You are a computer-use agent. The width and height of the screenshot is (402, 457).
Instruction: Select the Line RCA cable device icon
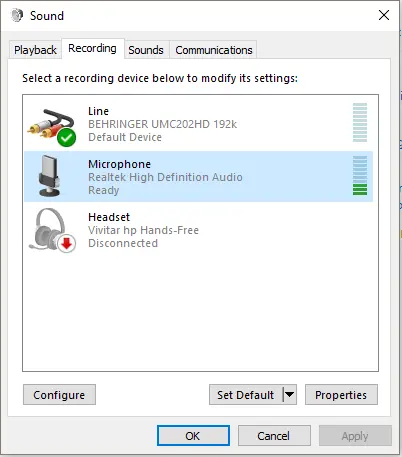[x=52, y=126]
